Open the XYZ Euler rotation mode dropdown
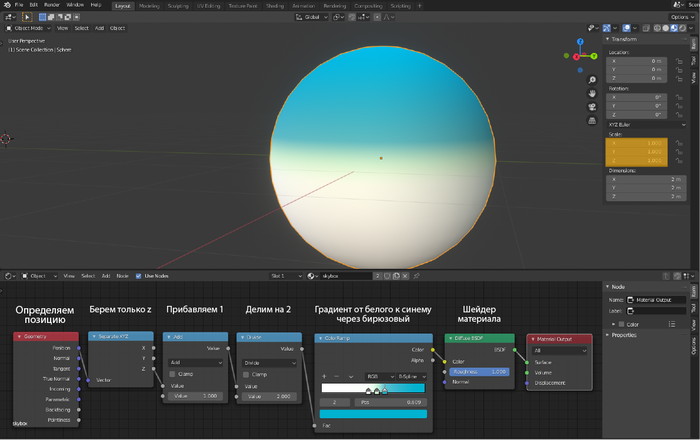The image size is (700, 440). click(646, 125)
